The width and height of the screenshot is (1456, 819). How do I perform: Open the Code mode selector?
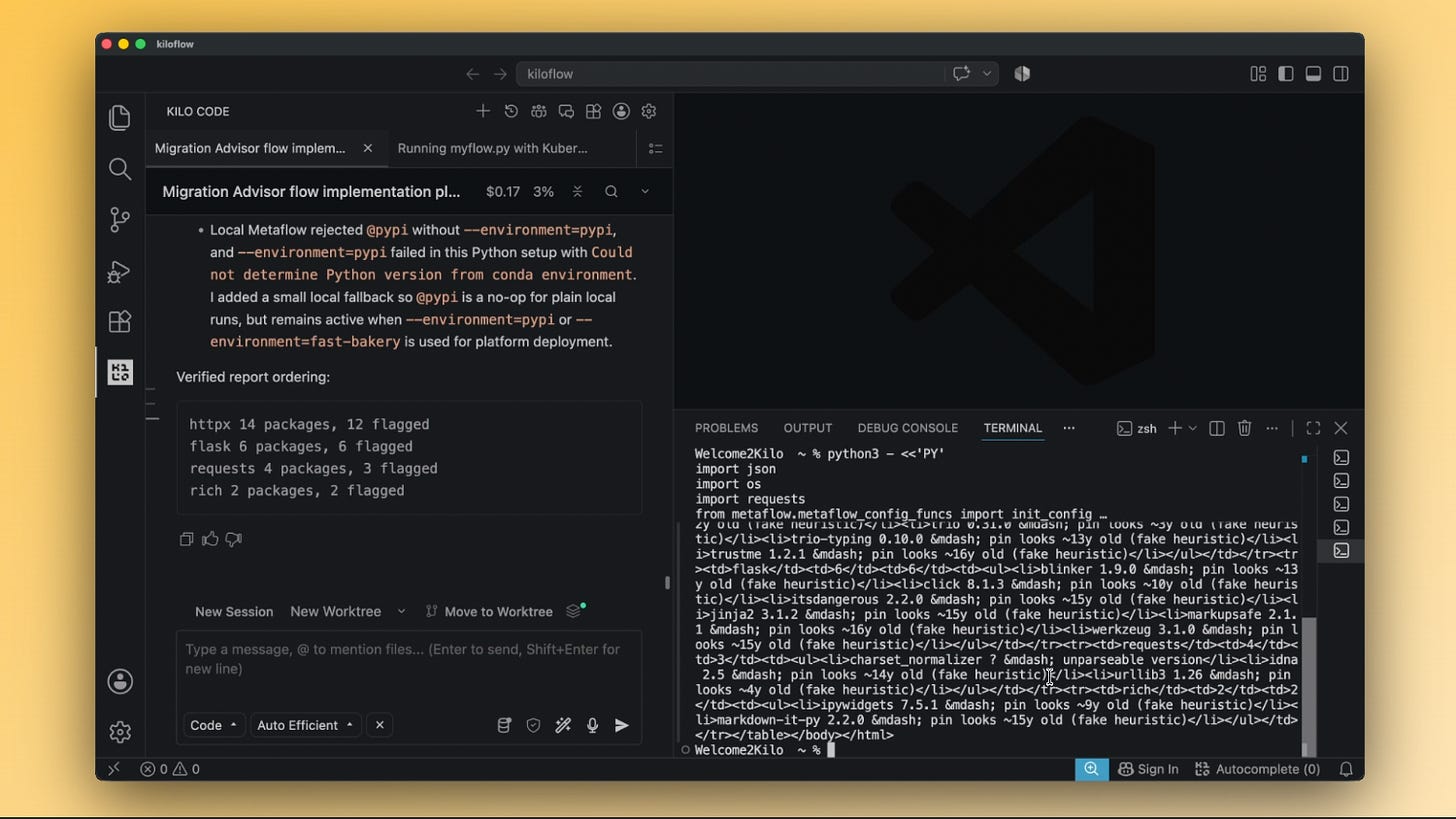[x=214, y=725]
